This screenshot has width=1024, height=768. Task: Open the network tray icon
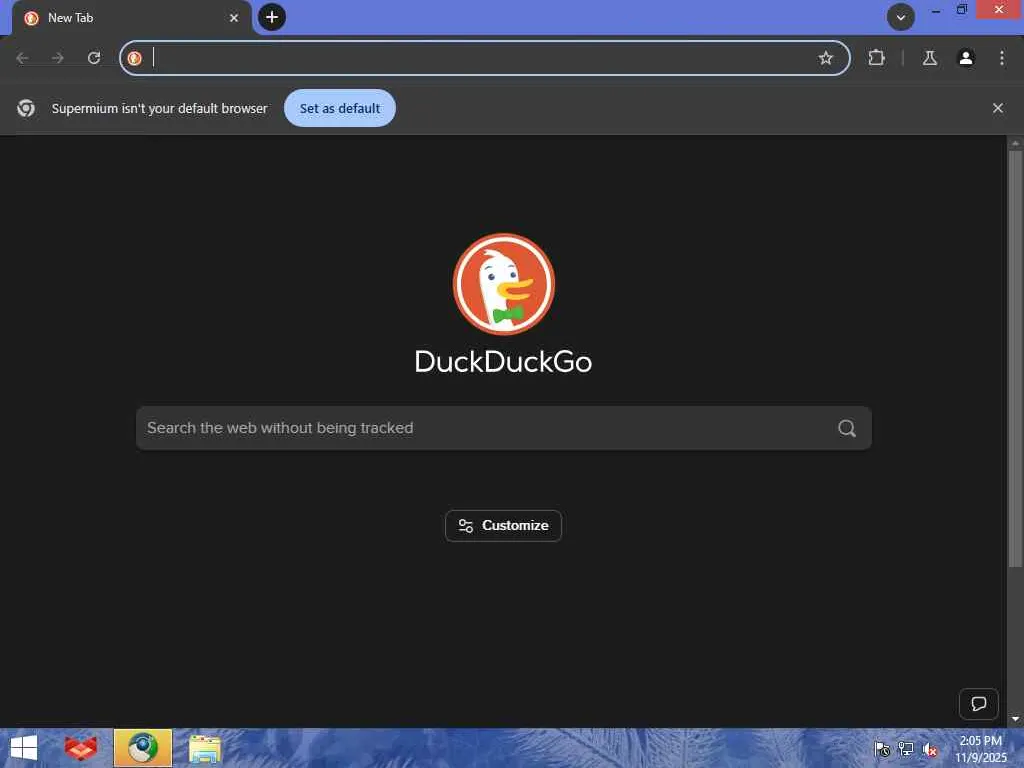pyautogui.click(x=906, y=749)
